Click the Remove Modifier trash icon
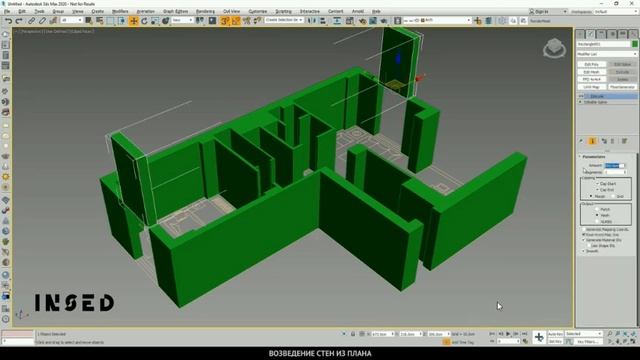This screenshot has height=360, width=640. click(x=612, y=141)
